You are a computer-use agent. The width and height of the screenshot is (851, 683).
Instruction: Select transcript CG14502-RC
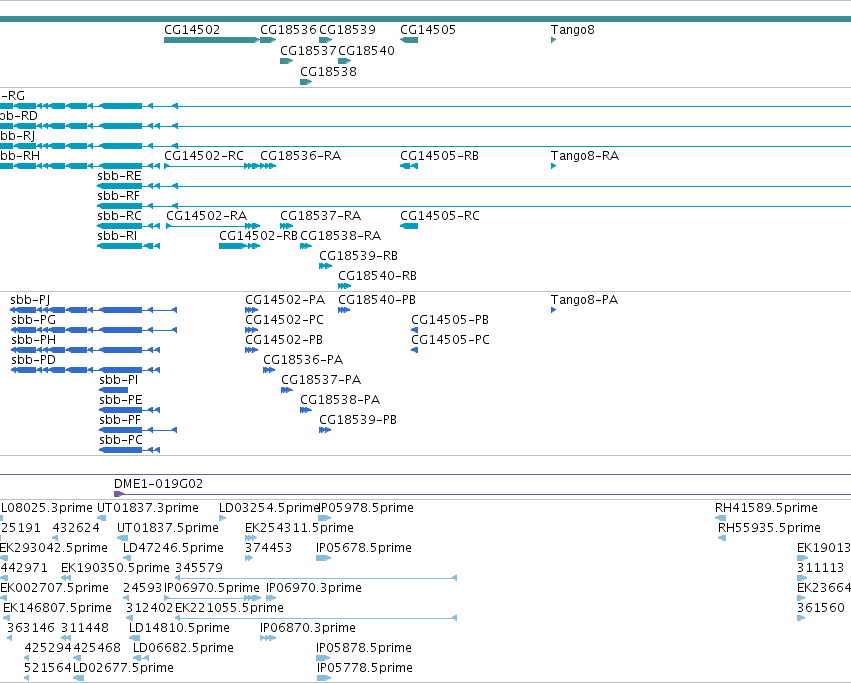point(212,166)
